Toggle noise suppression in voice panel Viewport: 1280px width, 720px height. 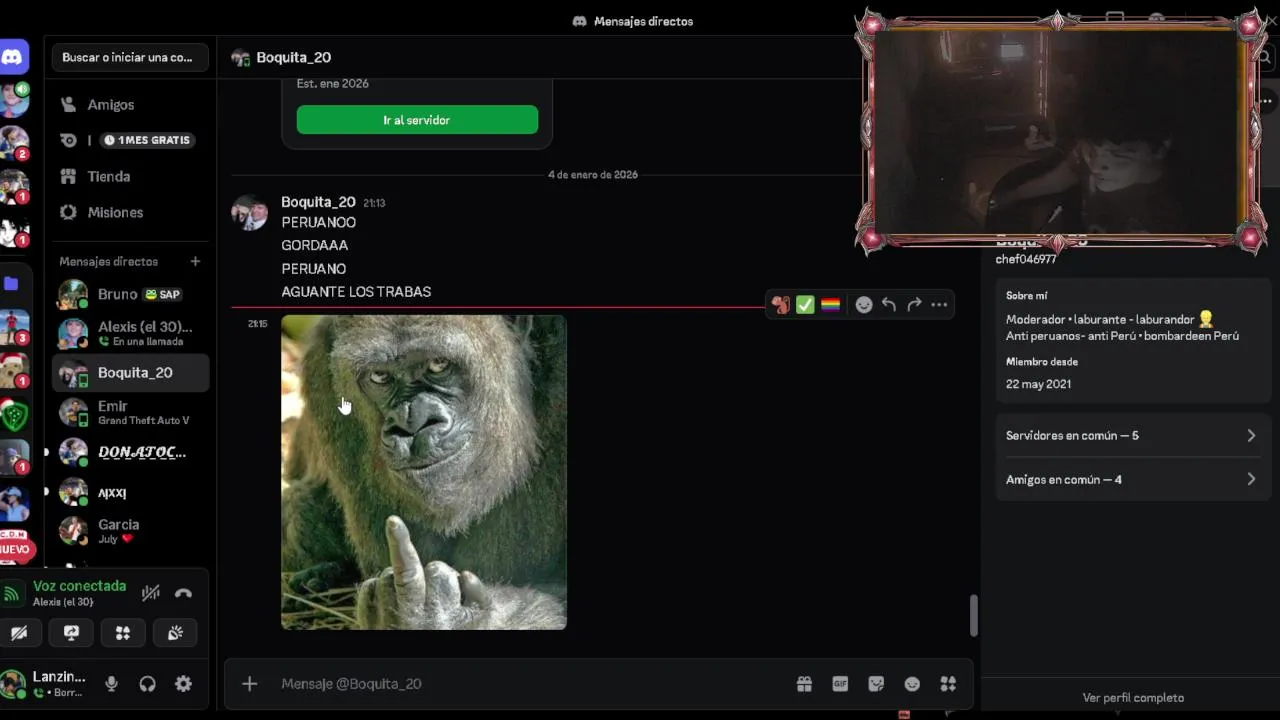(x=151, y=593)
